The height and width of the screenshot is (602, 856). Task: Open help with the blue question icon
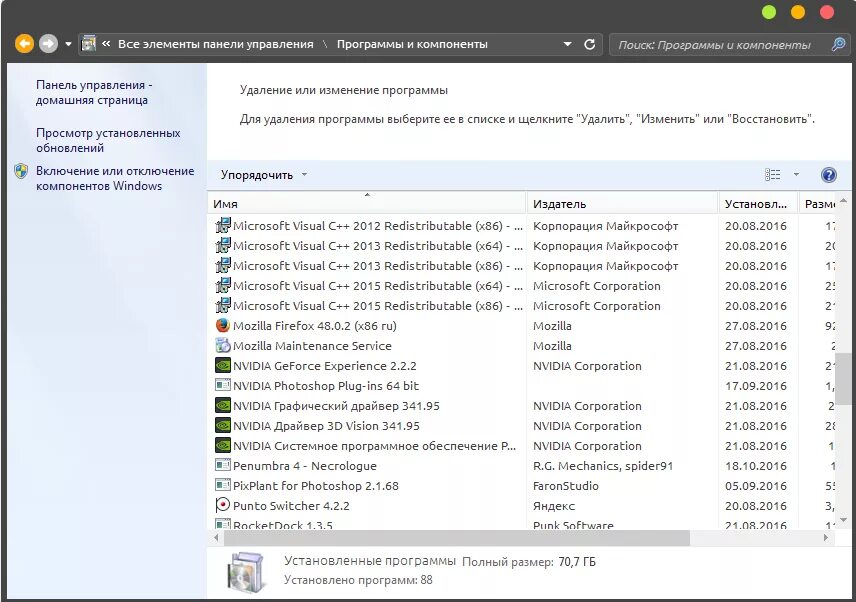tap(828, 175)
